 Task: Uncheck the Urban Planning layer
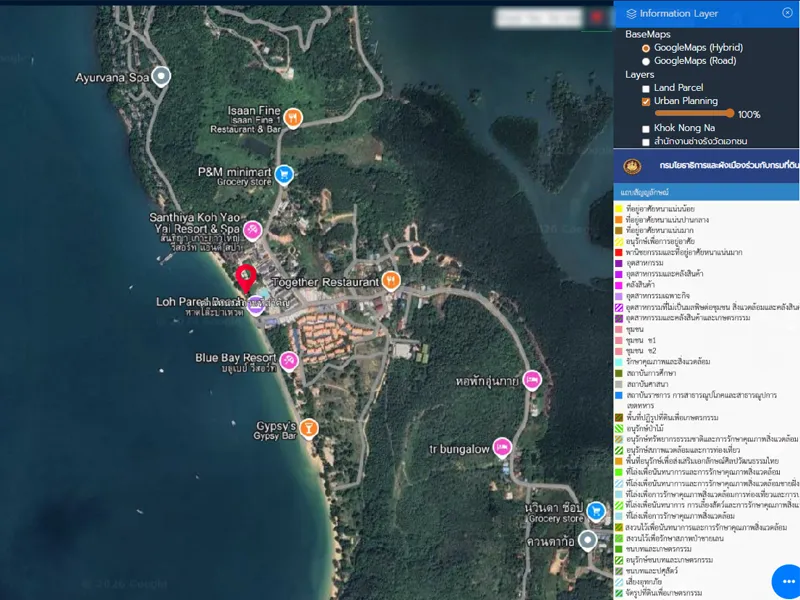tap(646, 102)
